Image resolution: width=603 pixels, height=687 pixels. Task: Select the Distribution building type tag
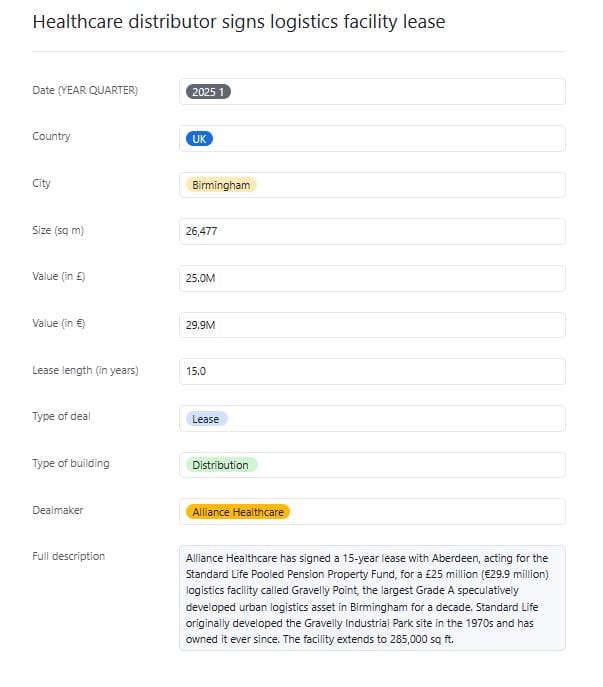point(221,465)
